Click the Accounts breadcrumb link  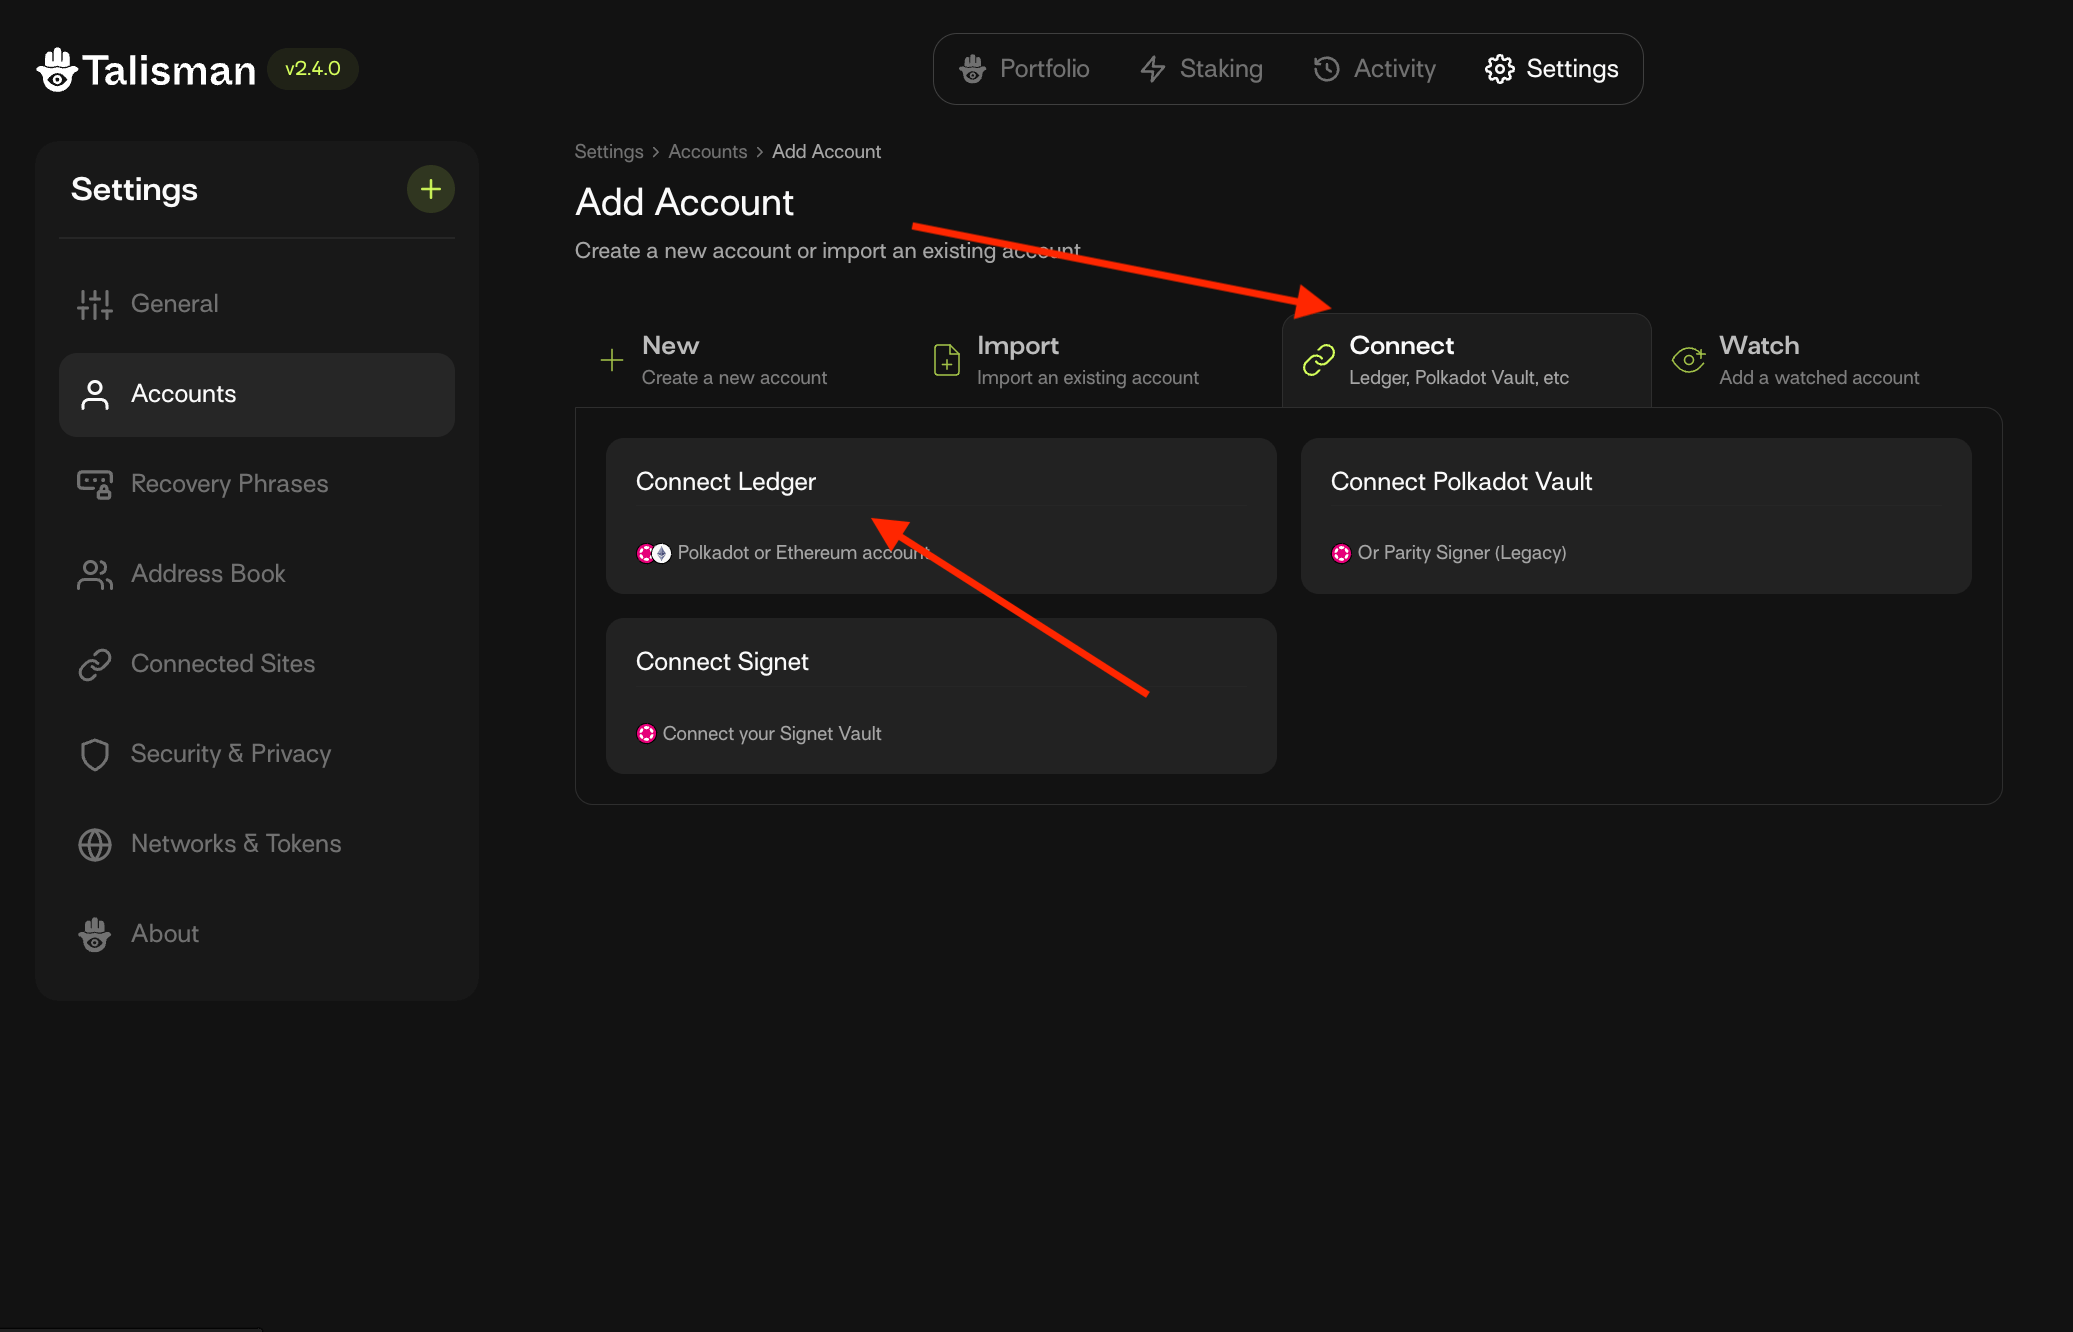pos(707,151)
